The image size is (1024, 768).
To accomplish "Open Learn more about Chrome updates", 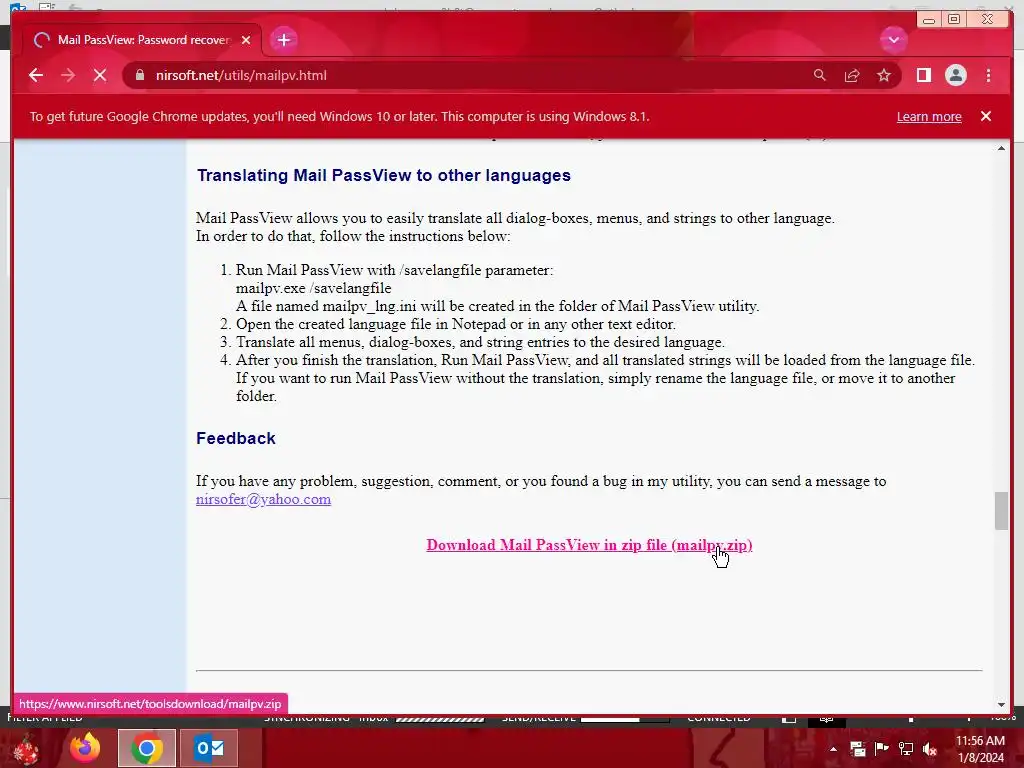I will (x=929, y=116).
